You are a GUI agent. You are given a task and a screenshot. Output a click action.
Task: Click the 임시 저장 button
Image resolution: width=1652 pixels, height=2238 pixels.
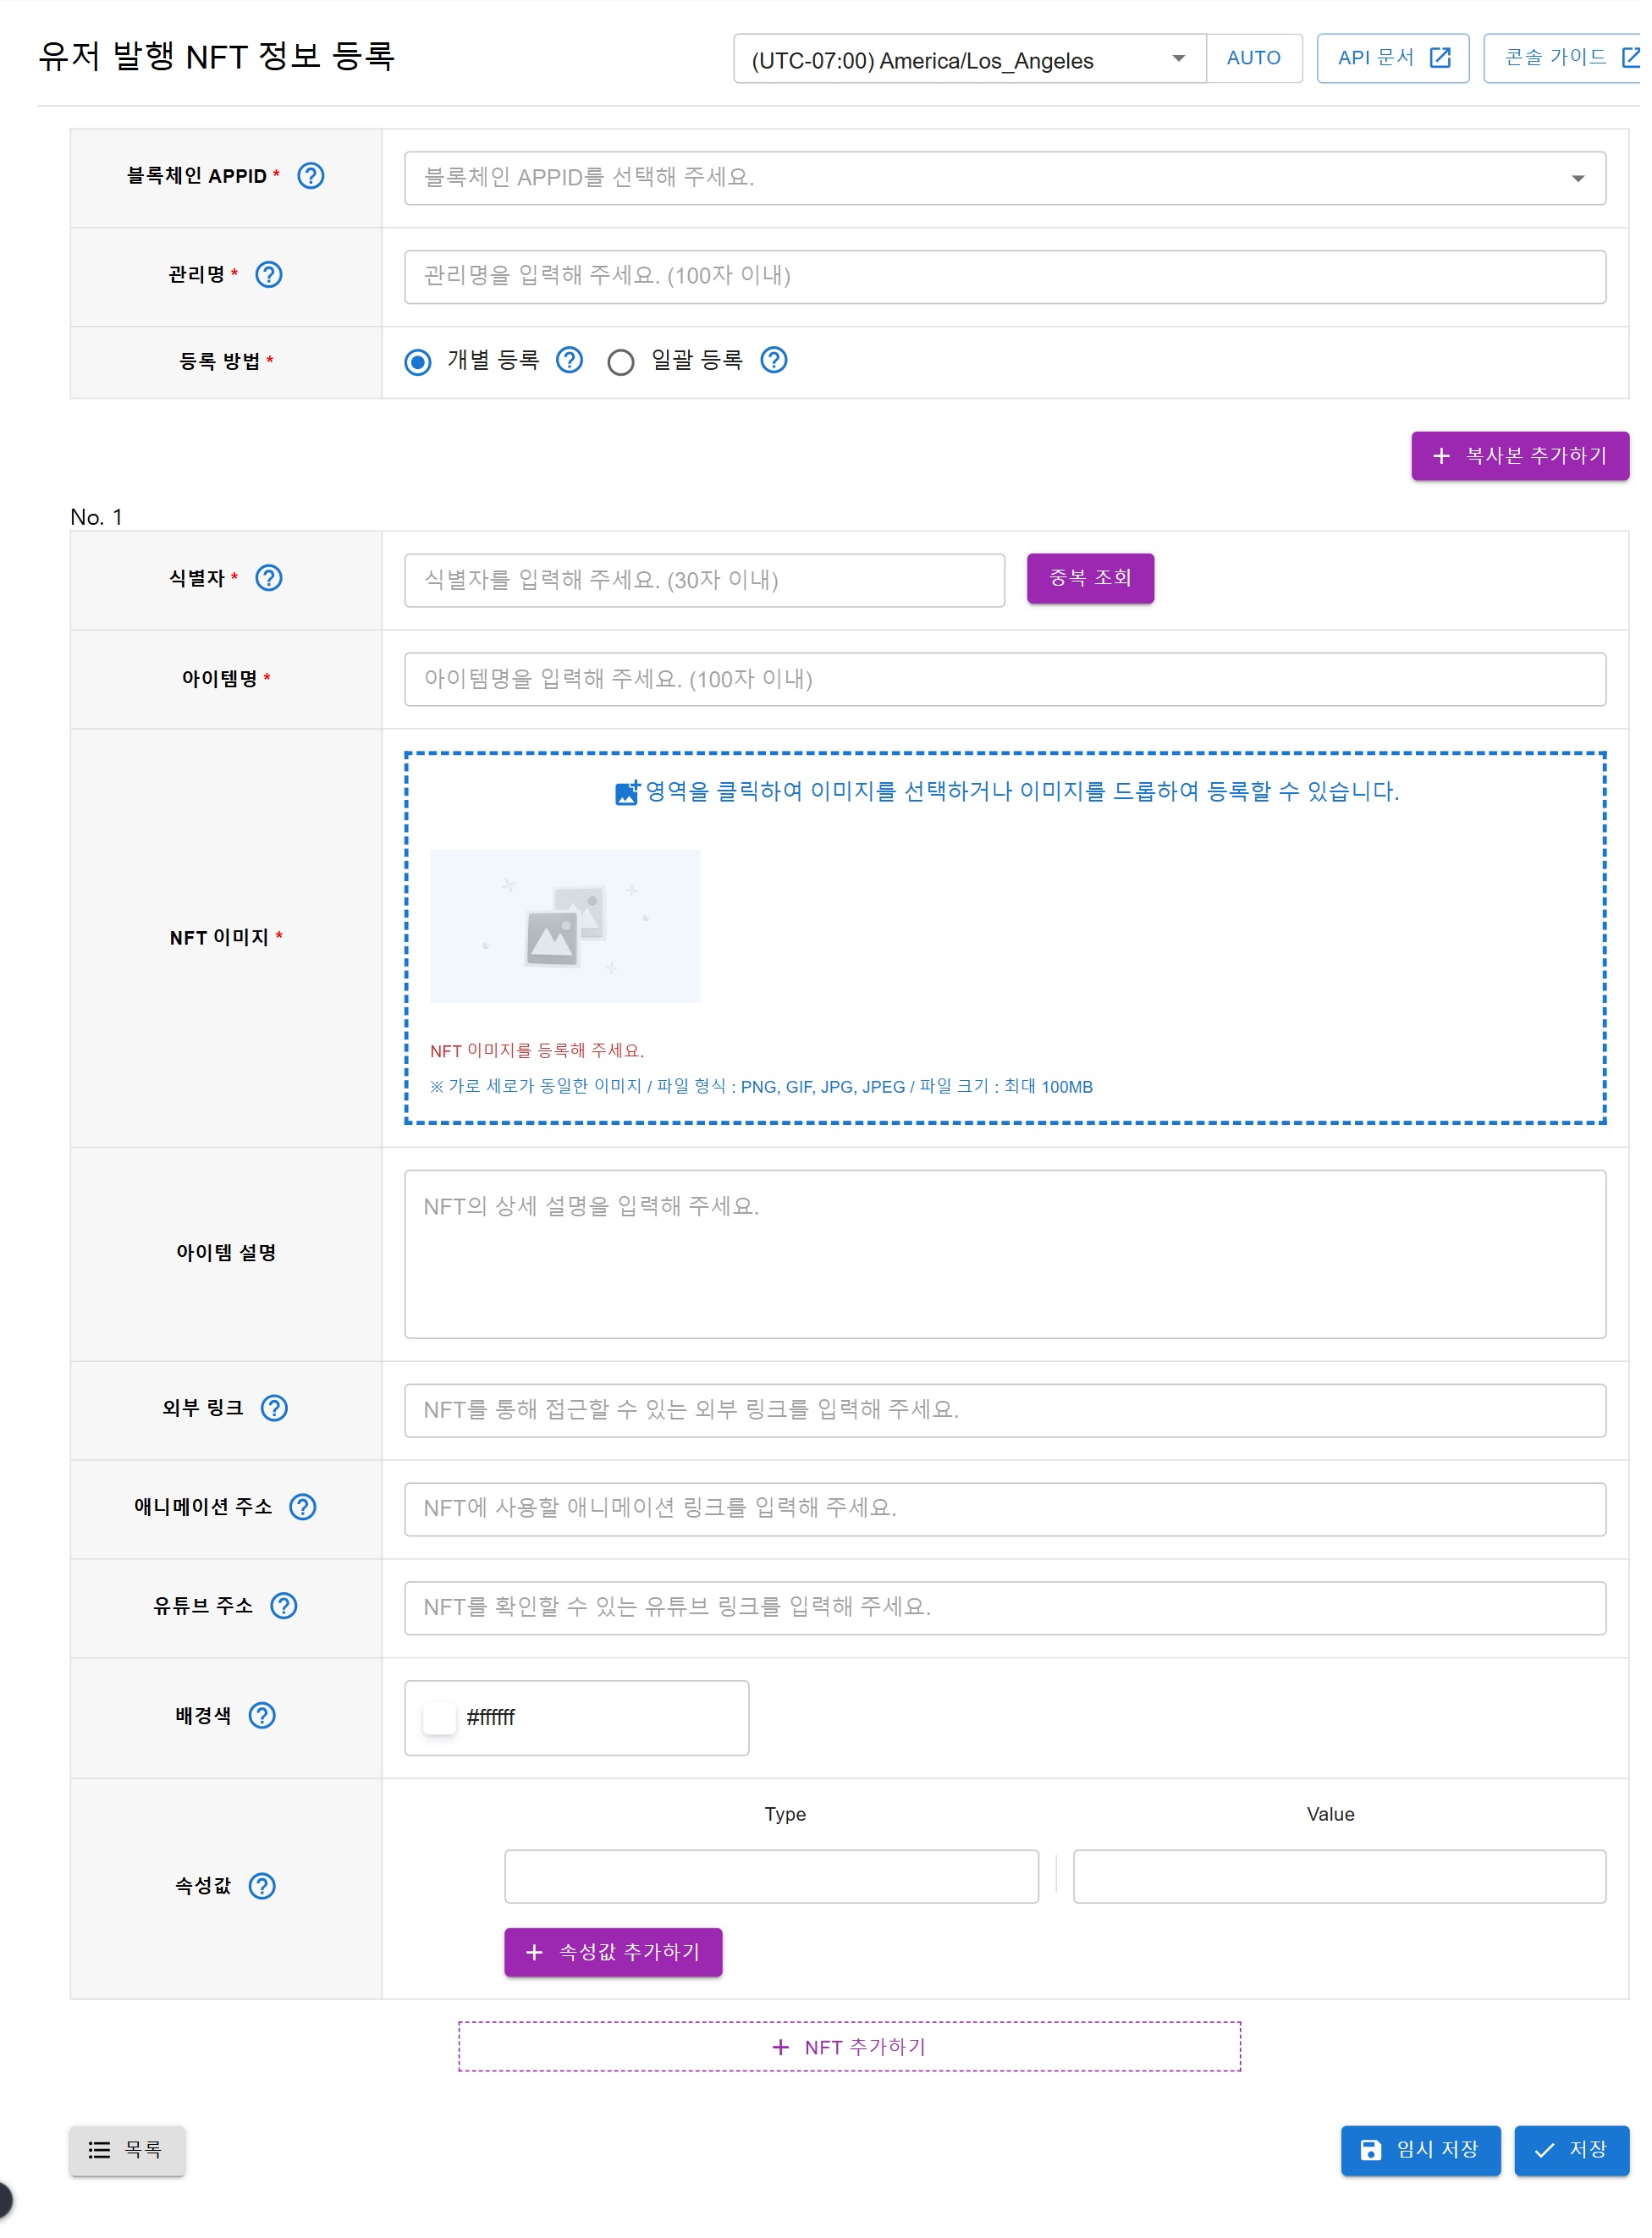pyautogui.click(x=1420, y=2151)
